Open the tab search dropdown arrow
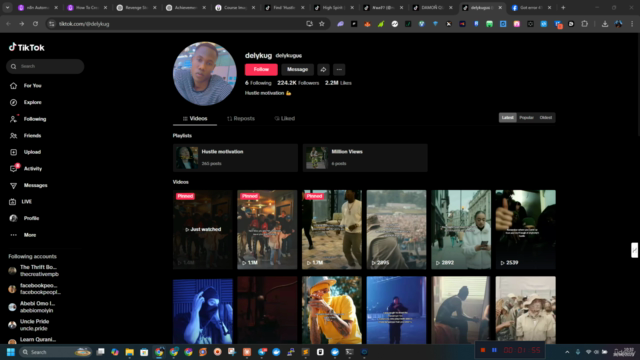This screenshot has width=640, height=360. (x=7, y=7)
